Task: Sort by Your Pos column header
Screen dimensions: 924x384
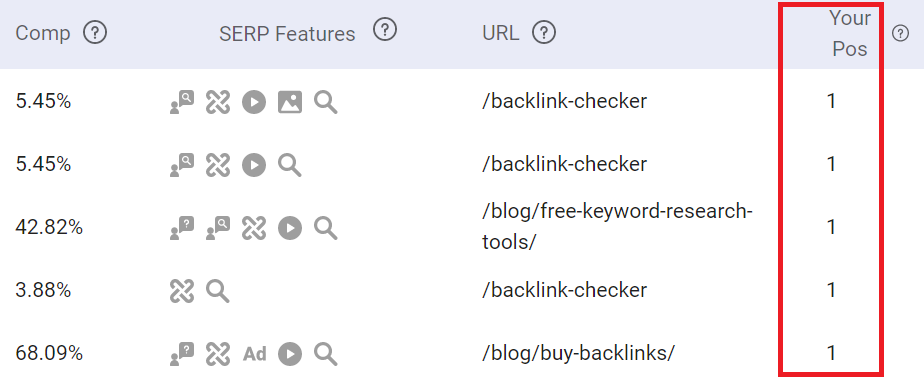Action: pyautogui.click(x=849, y=34)
